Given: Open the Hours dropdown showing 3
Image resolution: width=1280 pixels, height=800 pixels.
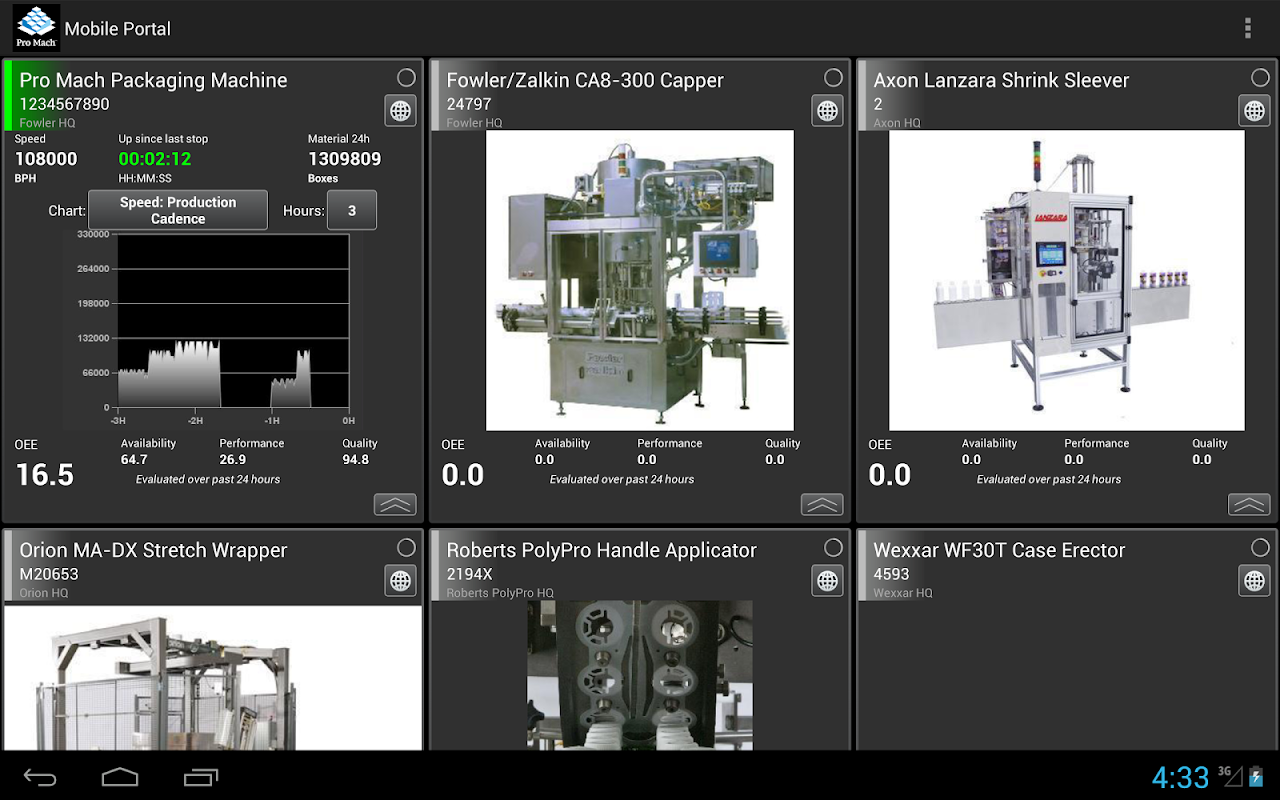Looking at the screenshot, I should tap(351, 210).
